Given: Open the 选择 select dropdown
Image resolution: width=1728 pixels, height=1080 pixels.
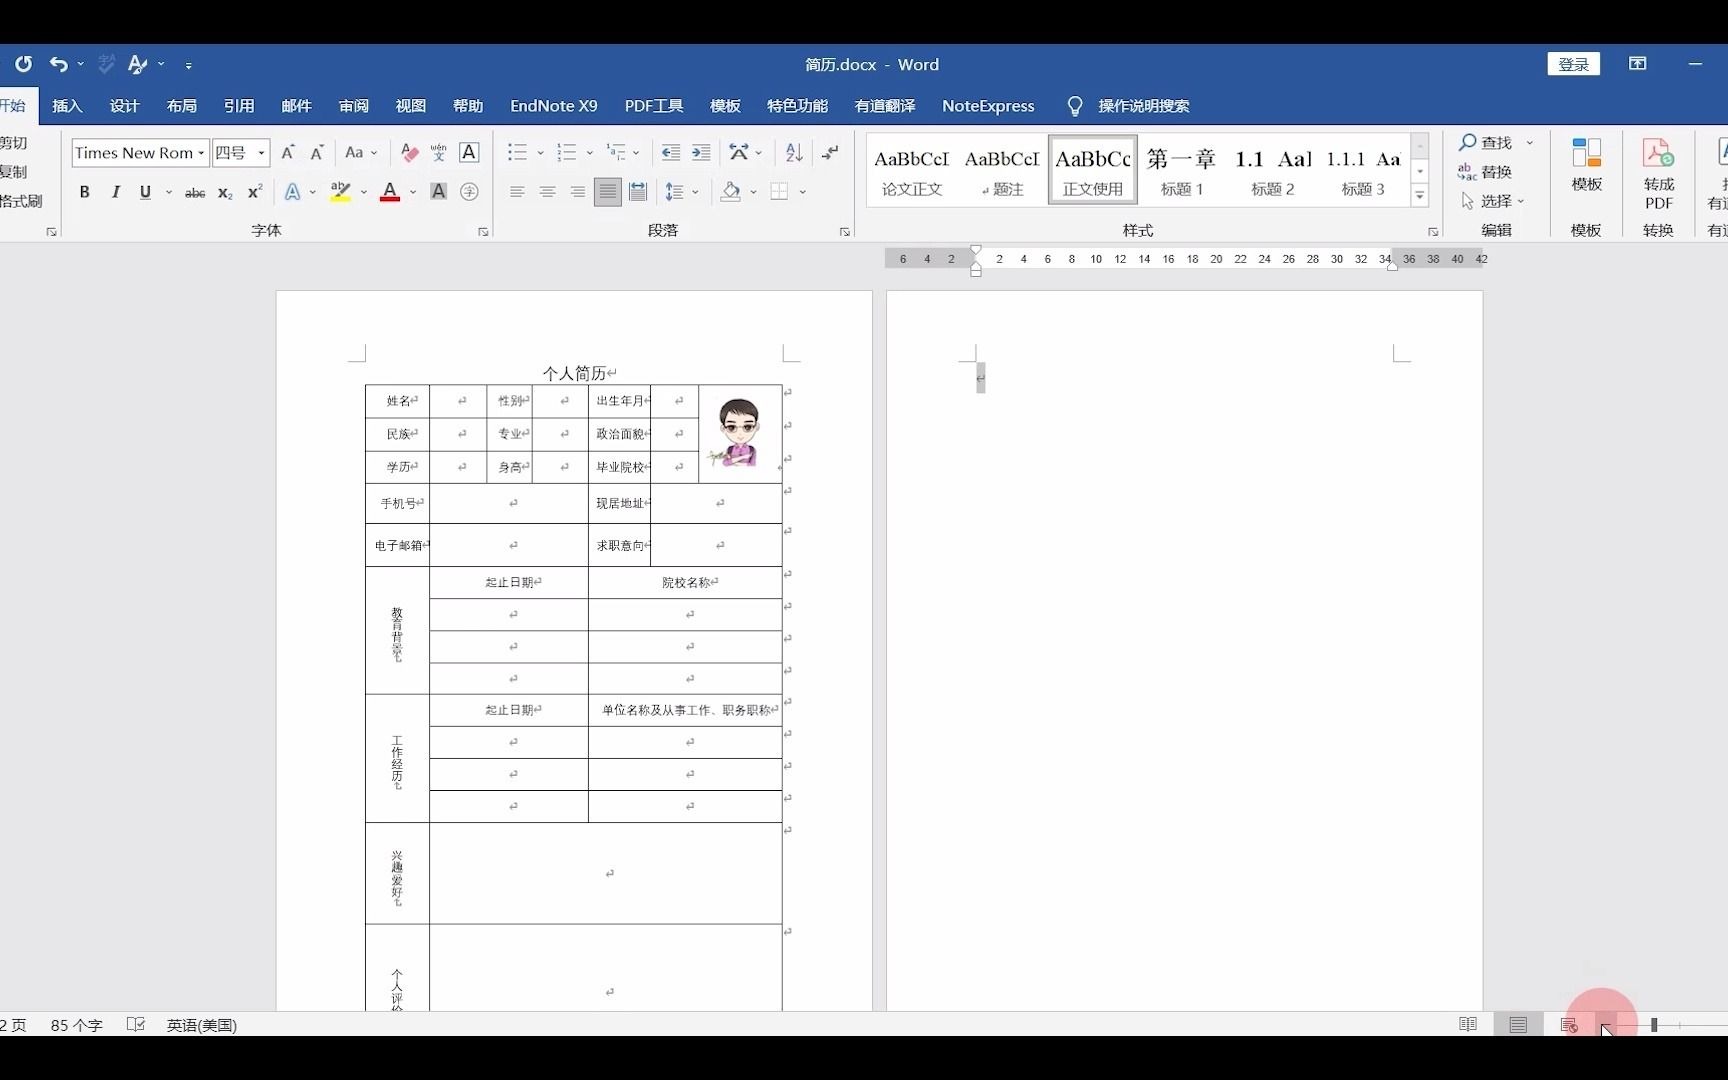Looking at the screenshot, I should click(1492, 201).
